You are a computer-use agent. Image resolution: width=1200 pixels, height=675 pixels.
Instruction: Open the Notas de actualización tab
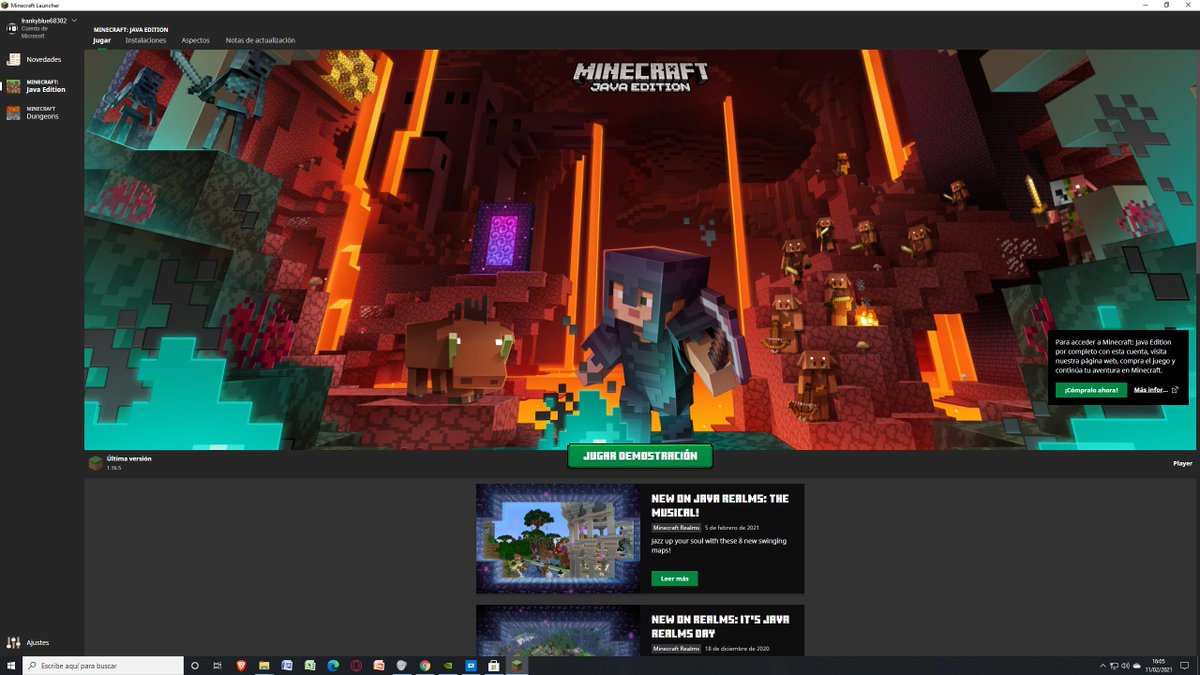tap(260, 41)
